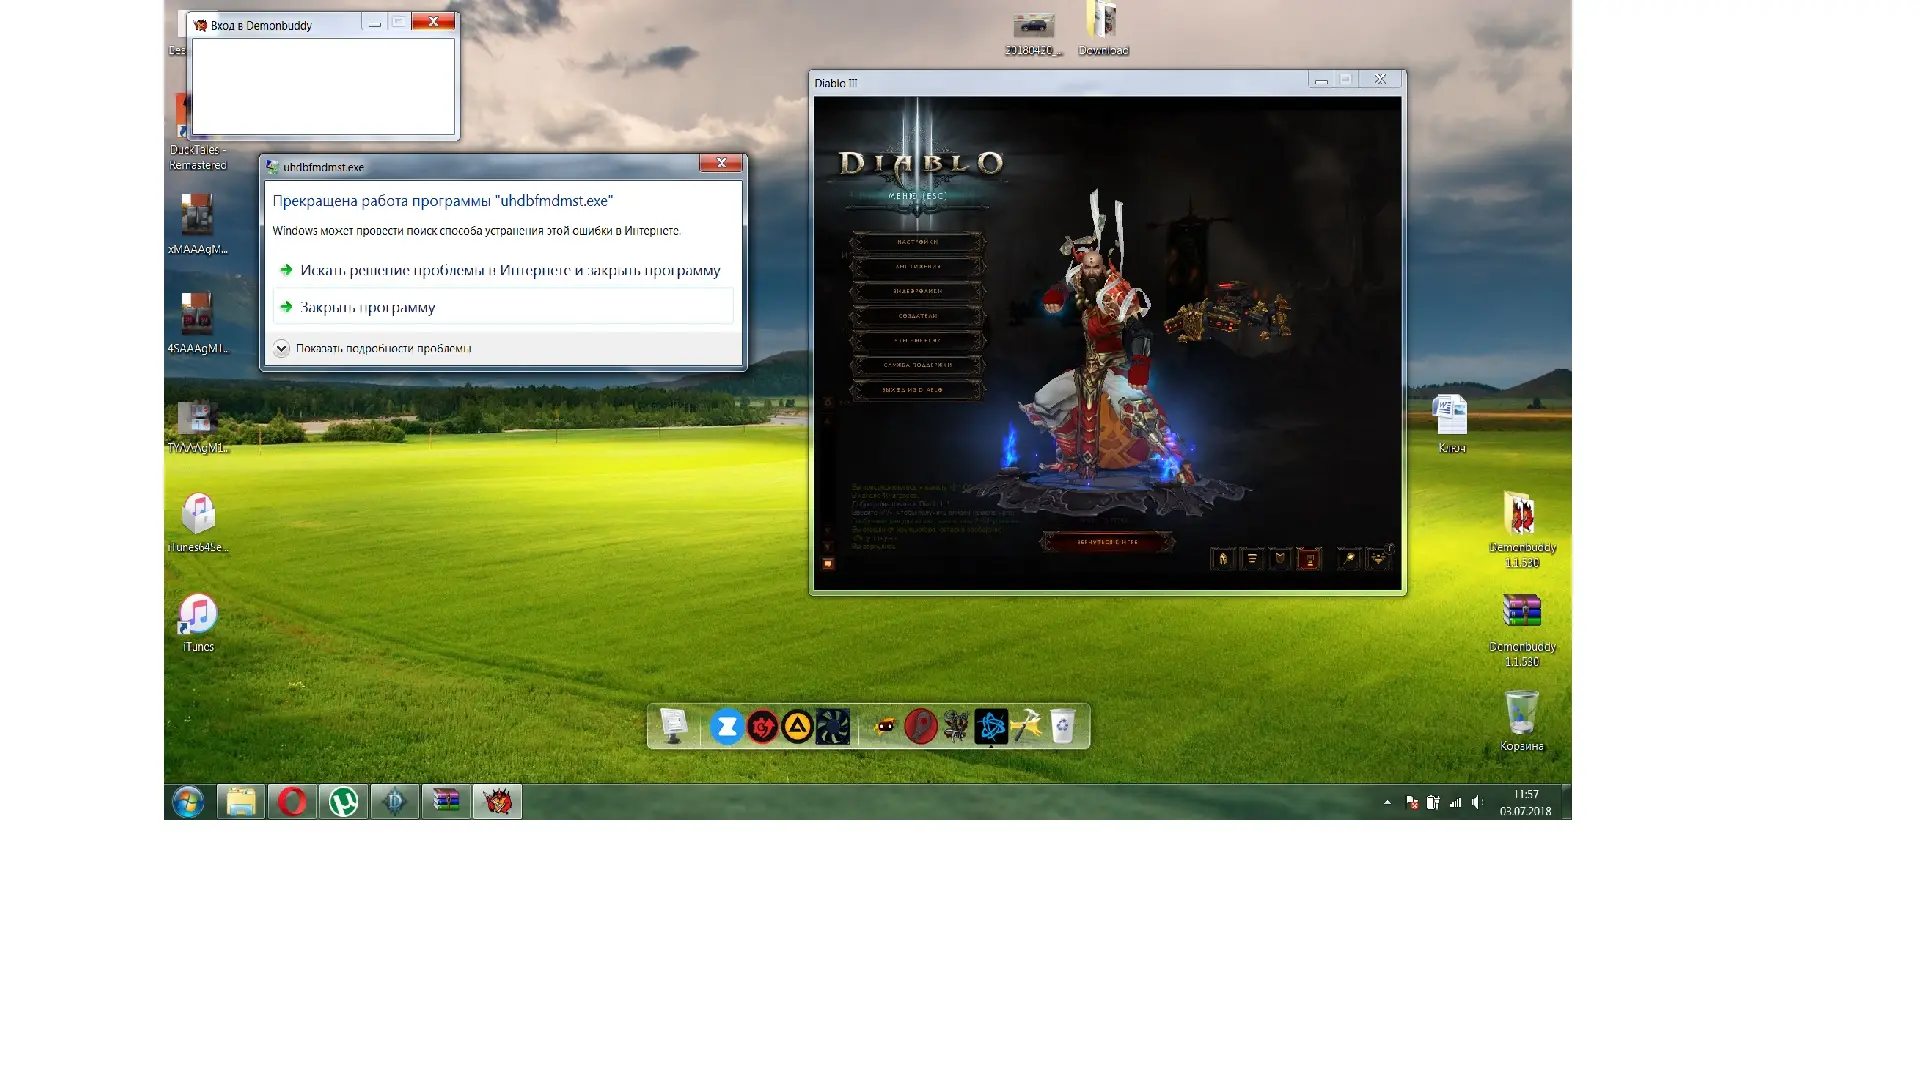Image resolution: width=1920 pixels, height=1080 pixels.
Task: Click the blank area of Вход в Demonbuddy window
Action: click(323, 86)
